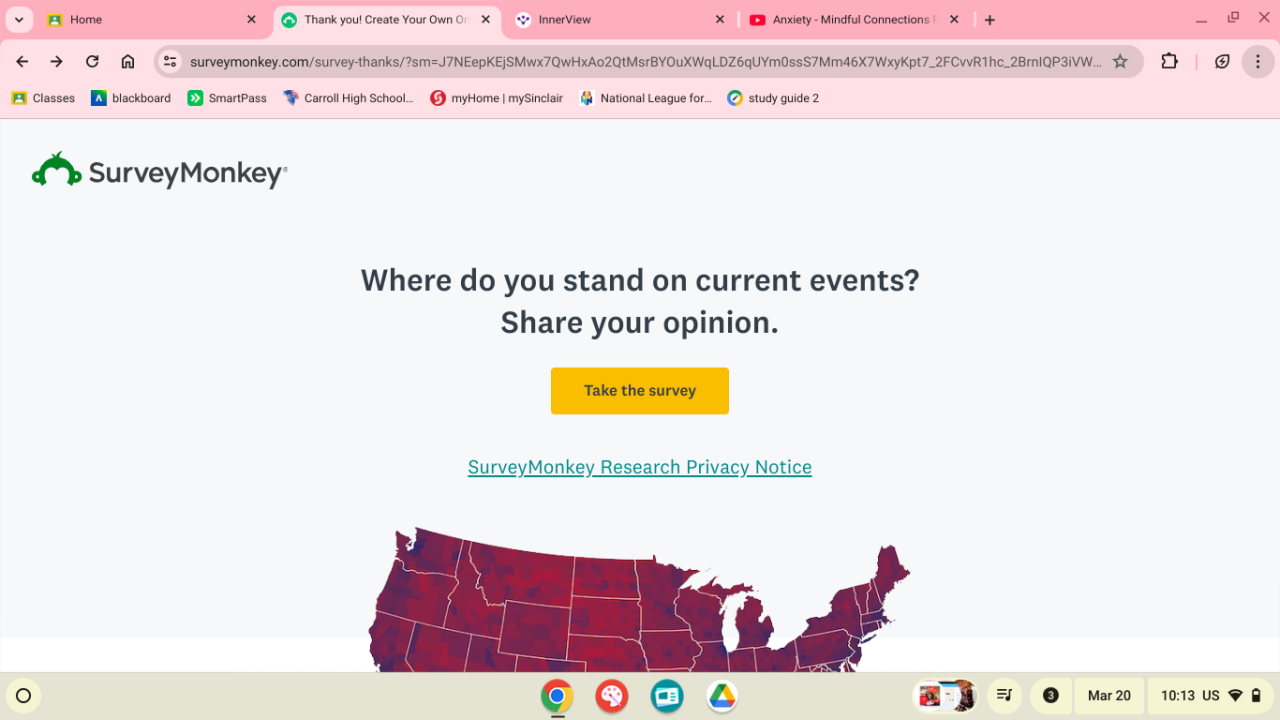Click the United States map image
The width and height of the screenshot is (1280, 720).
[640, 599]
